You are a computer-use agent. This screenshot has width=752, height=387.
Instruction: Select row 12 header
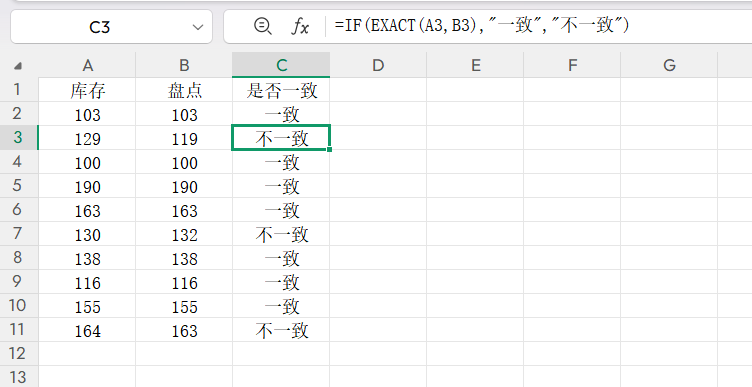click(x=19, y=353)
